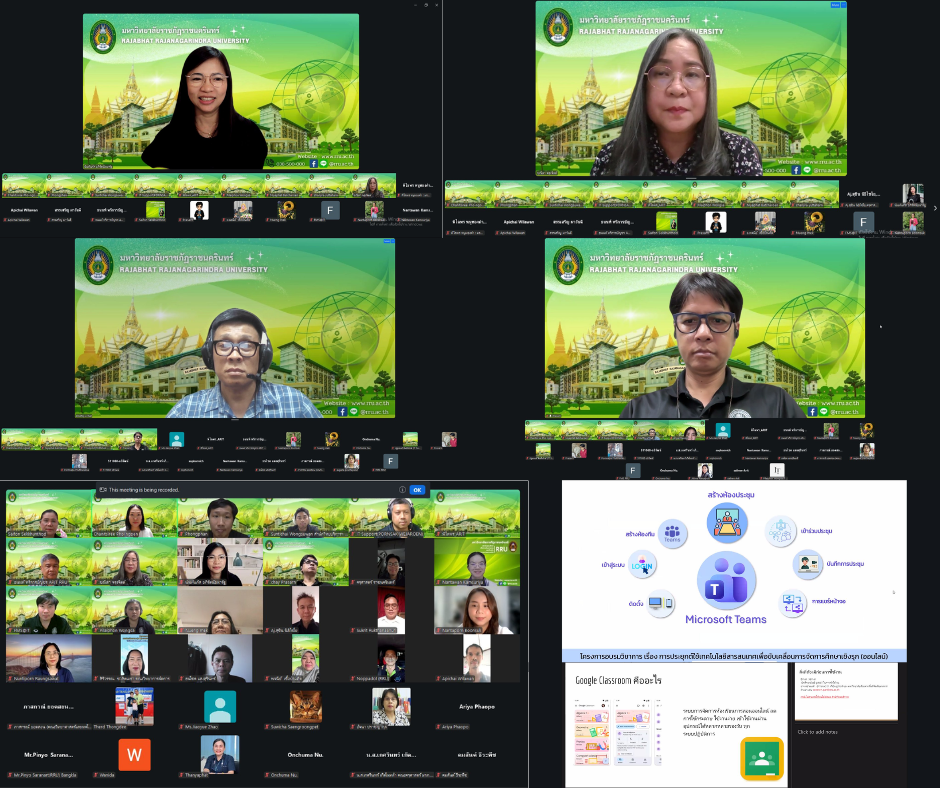Click the gray F avatar in the top-right participant strip

click(863, 222)
